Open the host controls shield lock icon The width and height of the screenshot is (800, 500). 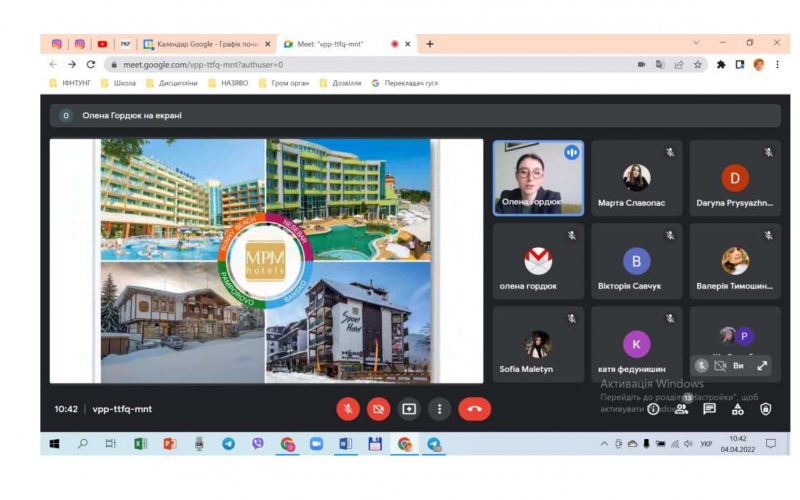click(x=766, y=409)
